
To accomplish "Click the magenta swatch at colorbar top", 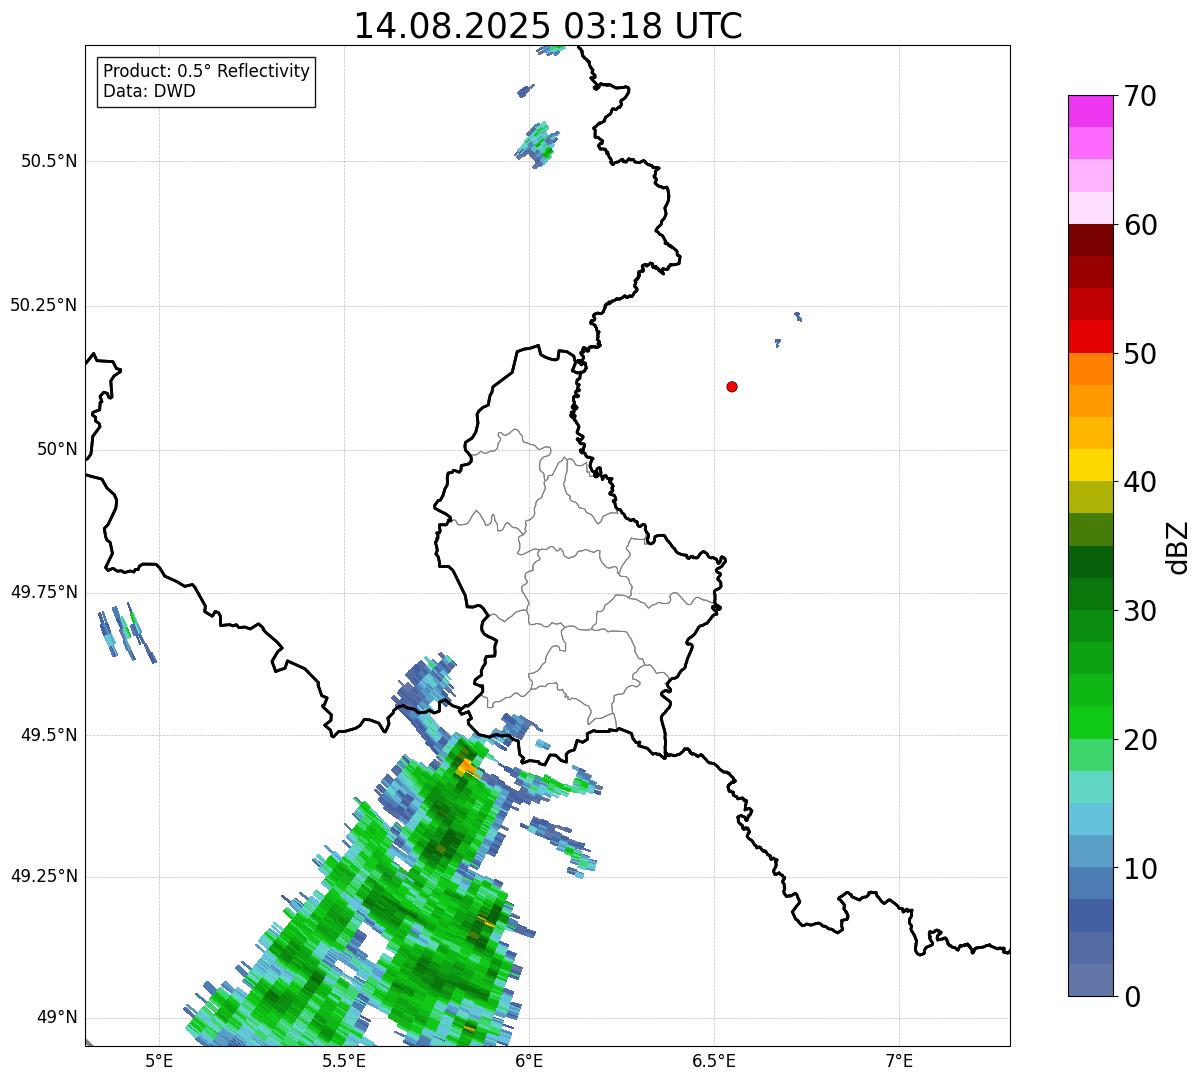I will pyautogui.click(x=1090, y=111).
